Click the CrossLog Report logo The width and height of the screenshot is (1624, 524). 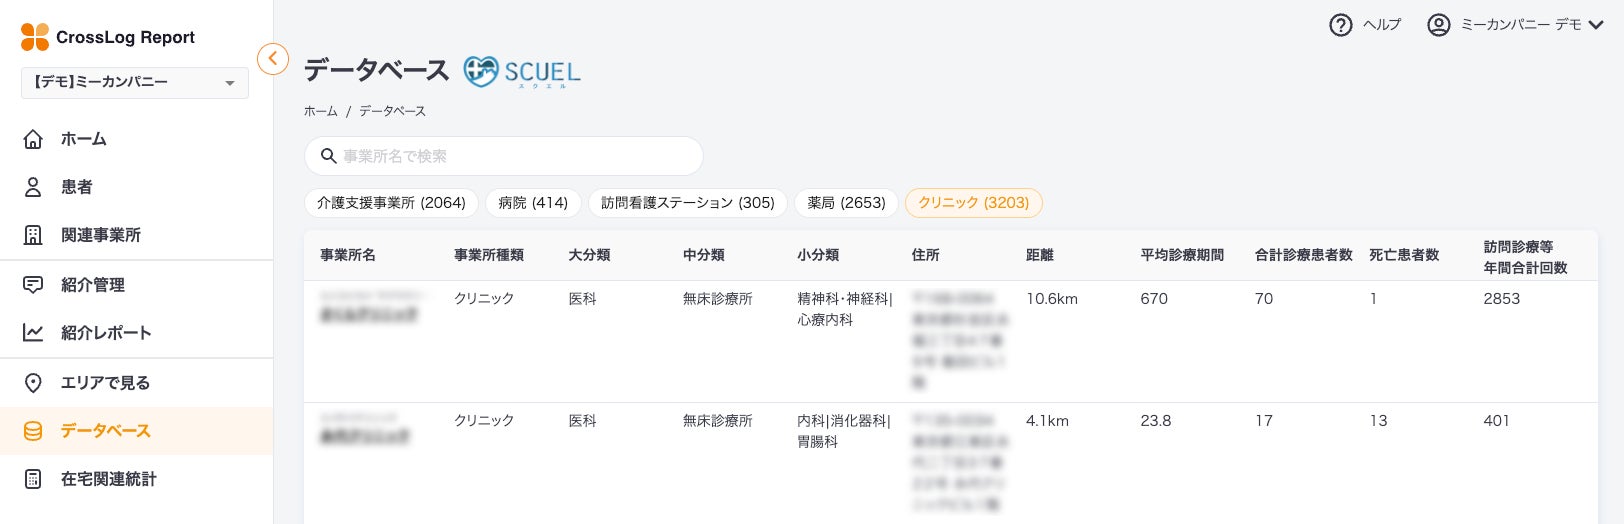(x=108, y=37)
